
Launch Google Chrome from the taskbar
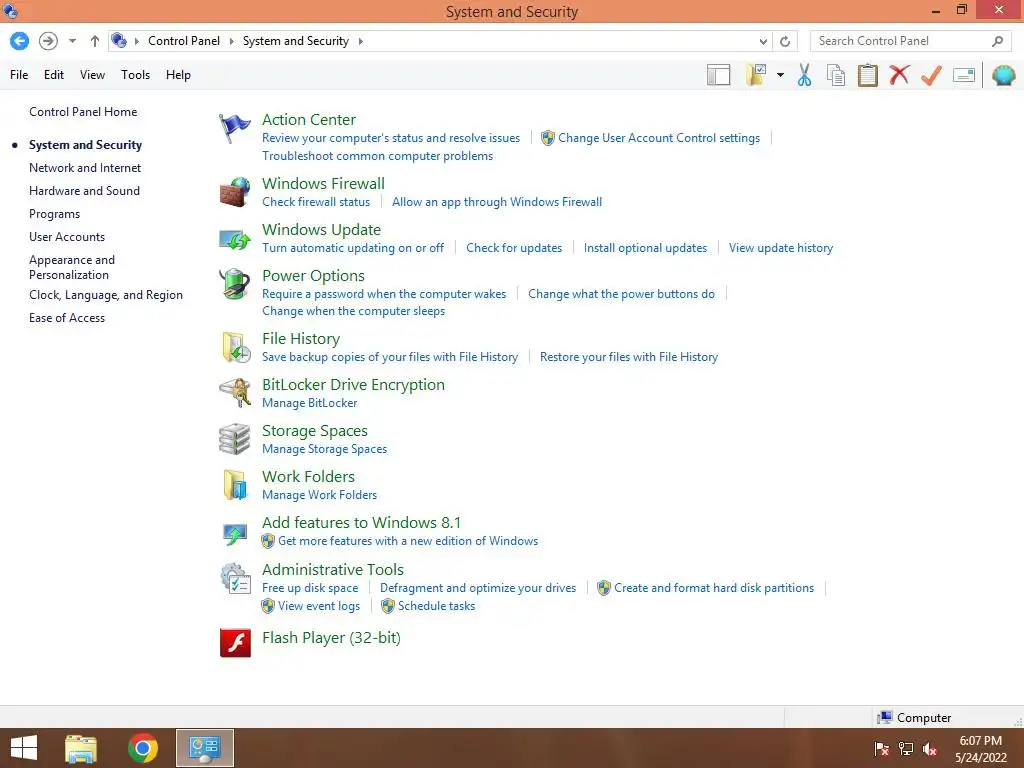143,748
